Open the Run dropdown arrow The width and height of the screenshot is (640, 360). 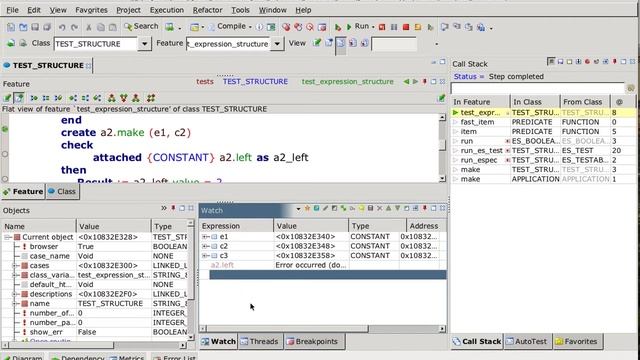(373, 27)
